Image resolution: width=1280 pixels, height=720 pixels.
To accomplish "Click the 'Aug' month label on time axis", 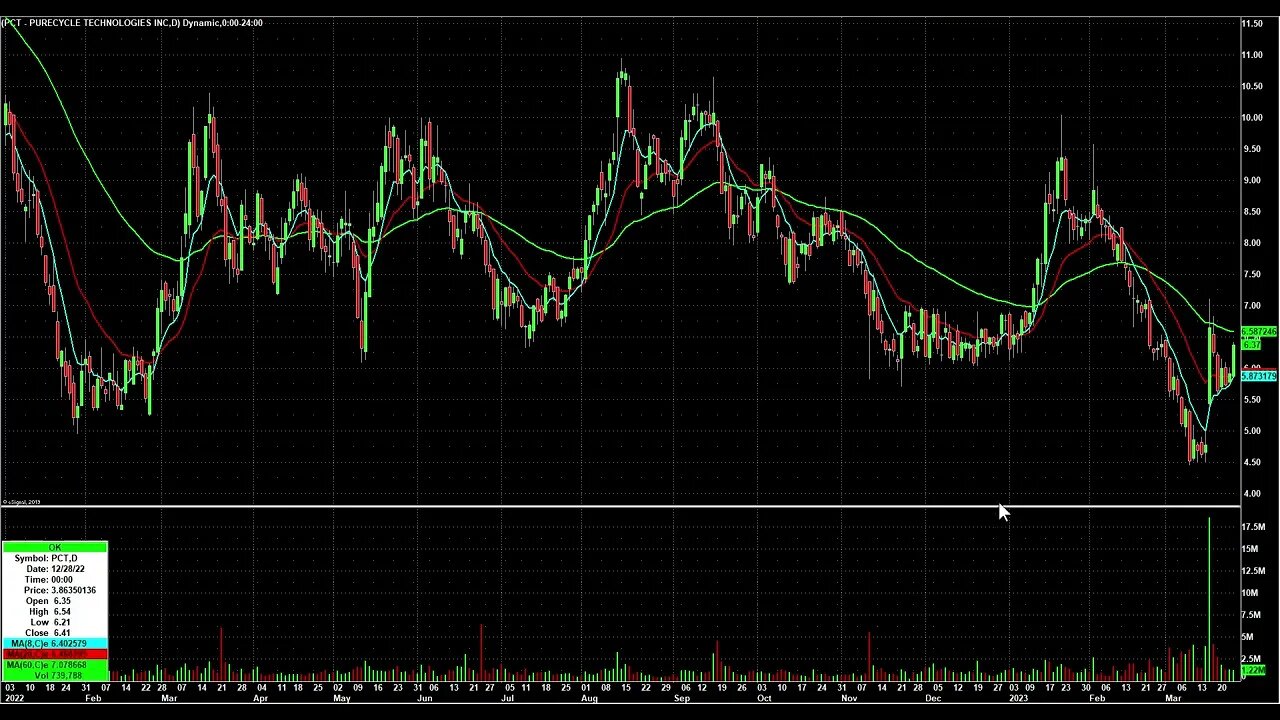I will click(x=589, y=699).
